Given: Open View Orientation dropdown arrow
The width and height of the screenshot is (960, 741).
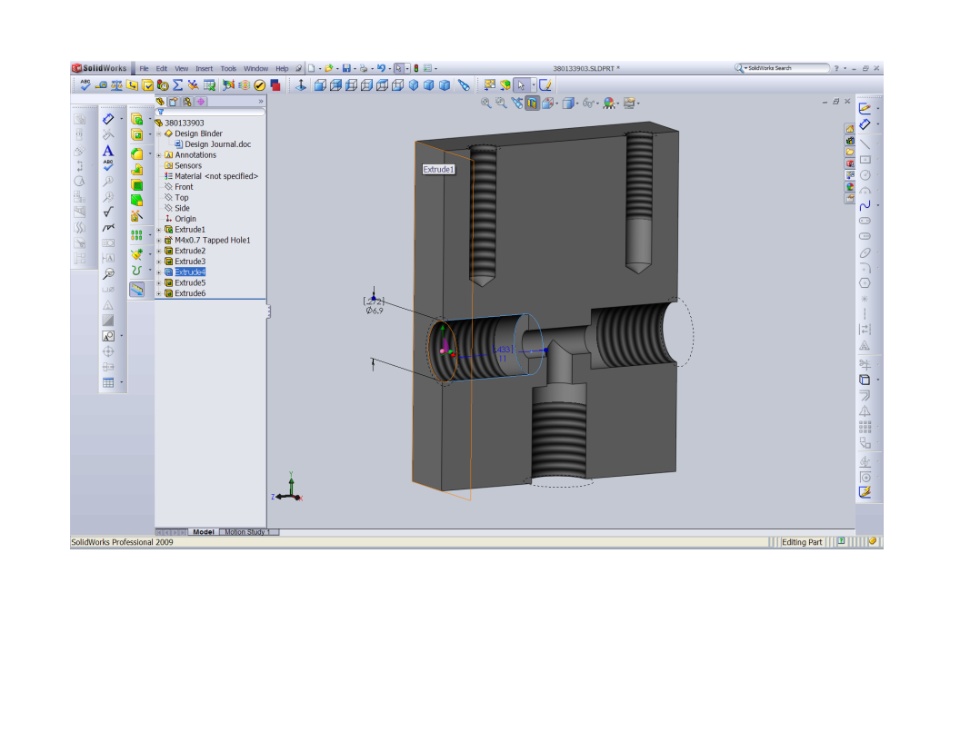Looking at the screenshot, I should [x=557, y=103].
